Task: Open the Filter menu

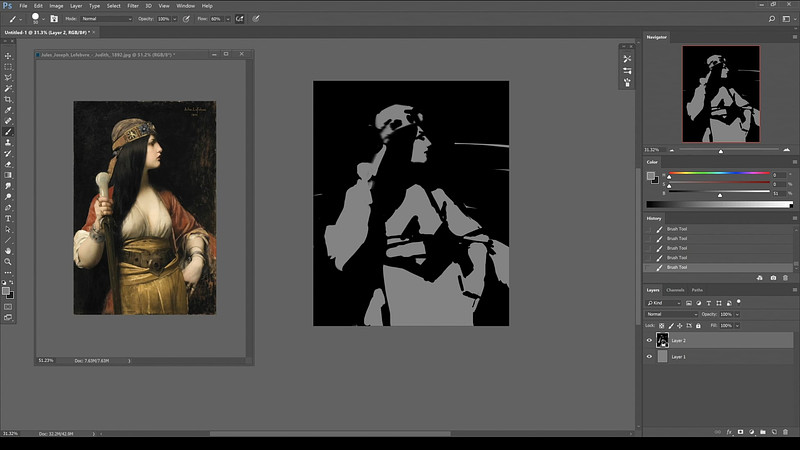Action: coord(133,6)
